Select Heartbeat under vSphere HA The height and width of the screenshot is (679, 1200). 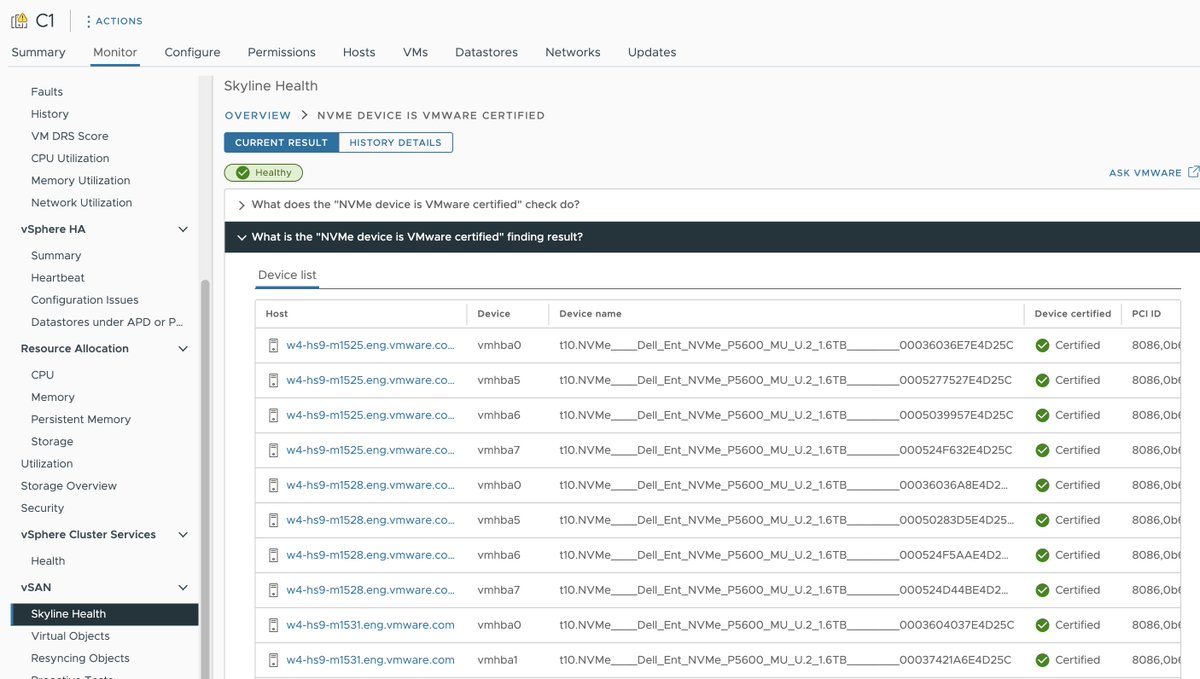tap(58, 278)
